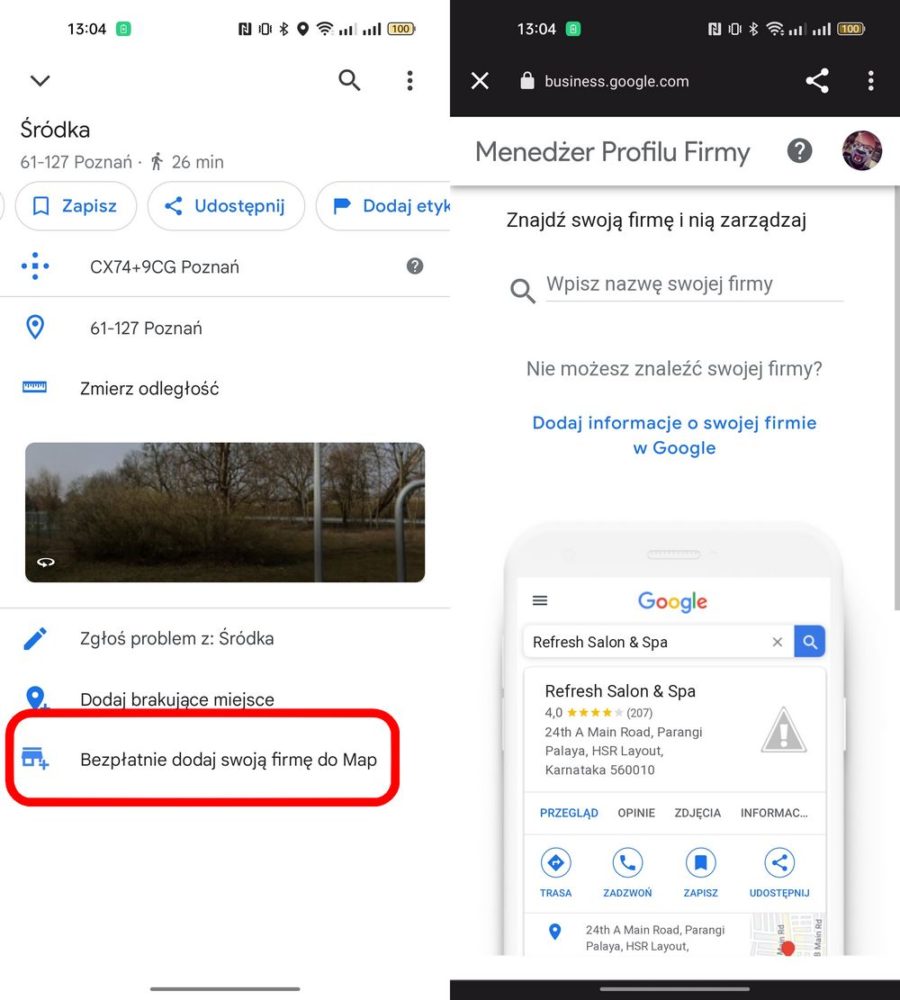Save place with Zapisz button
The image size is (900, 1000).
[x=76, y=206]
